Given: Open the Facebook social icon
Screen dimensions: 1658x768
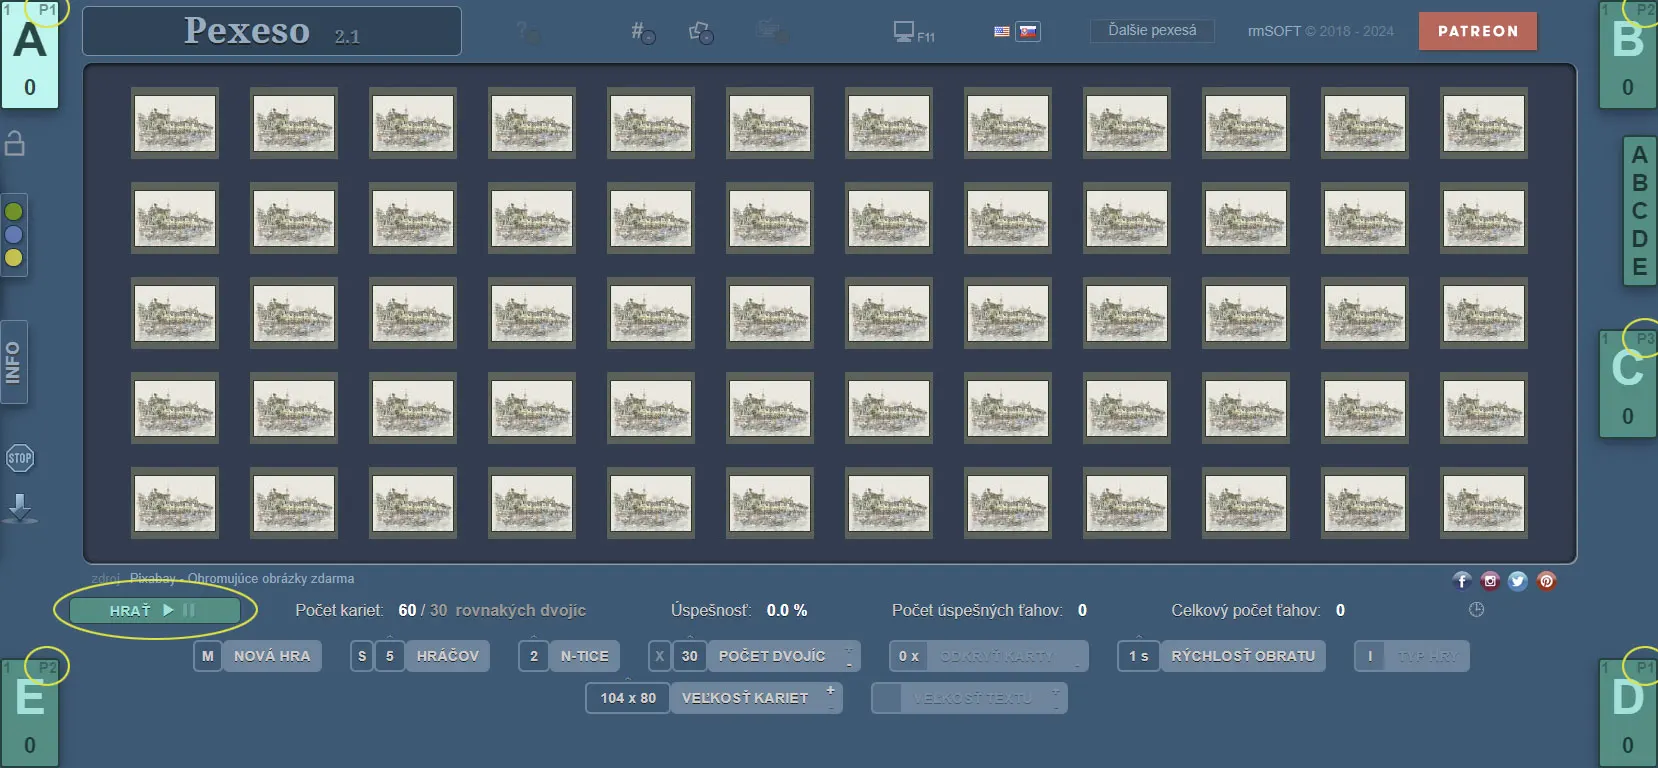Looking at the screenshot, I should 1462,581.
